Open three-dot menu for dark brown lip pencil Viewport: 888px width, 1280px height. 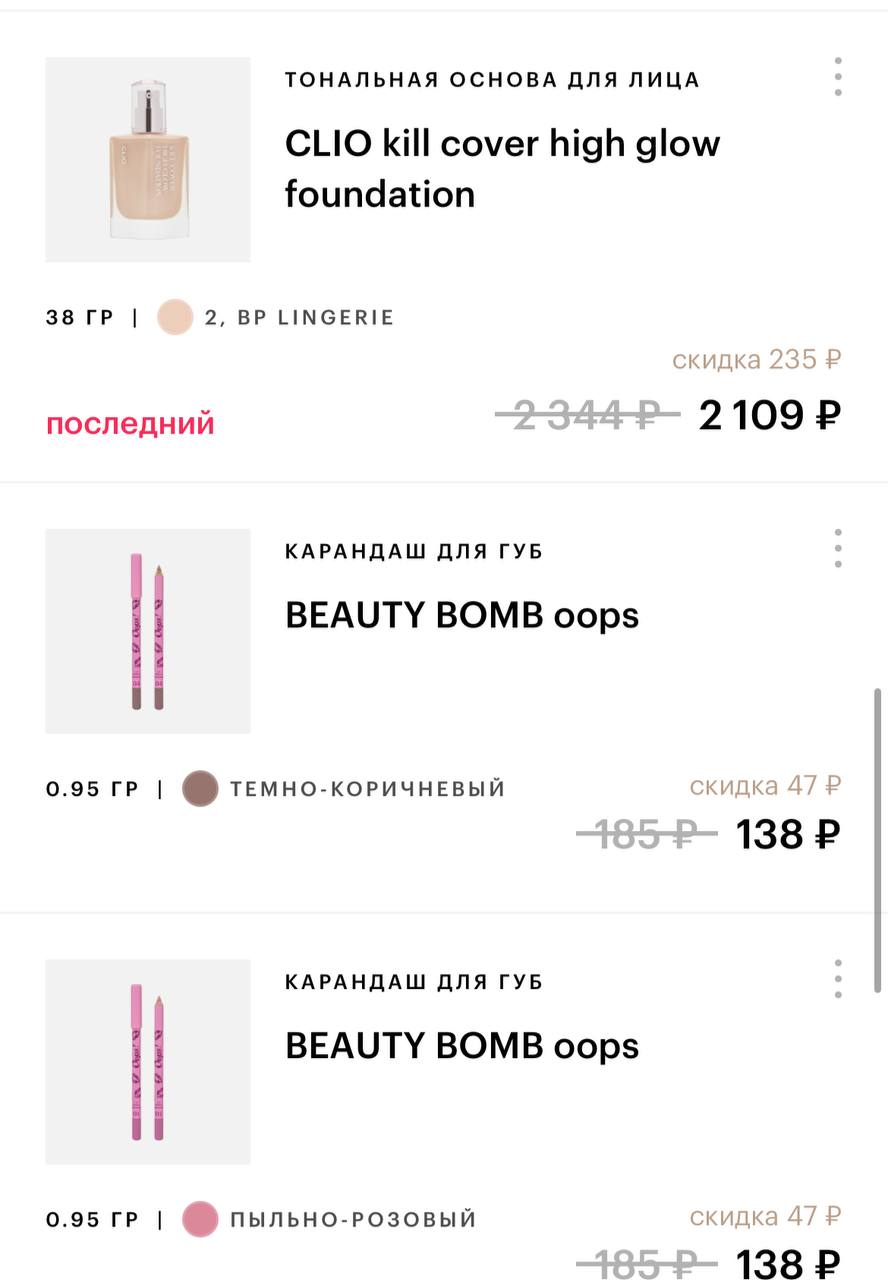[x=837, y=548]
